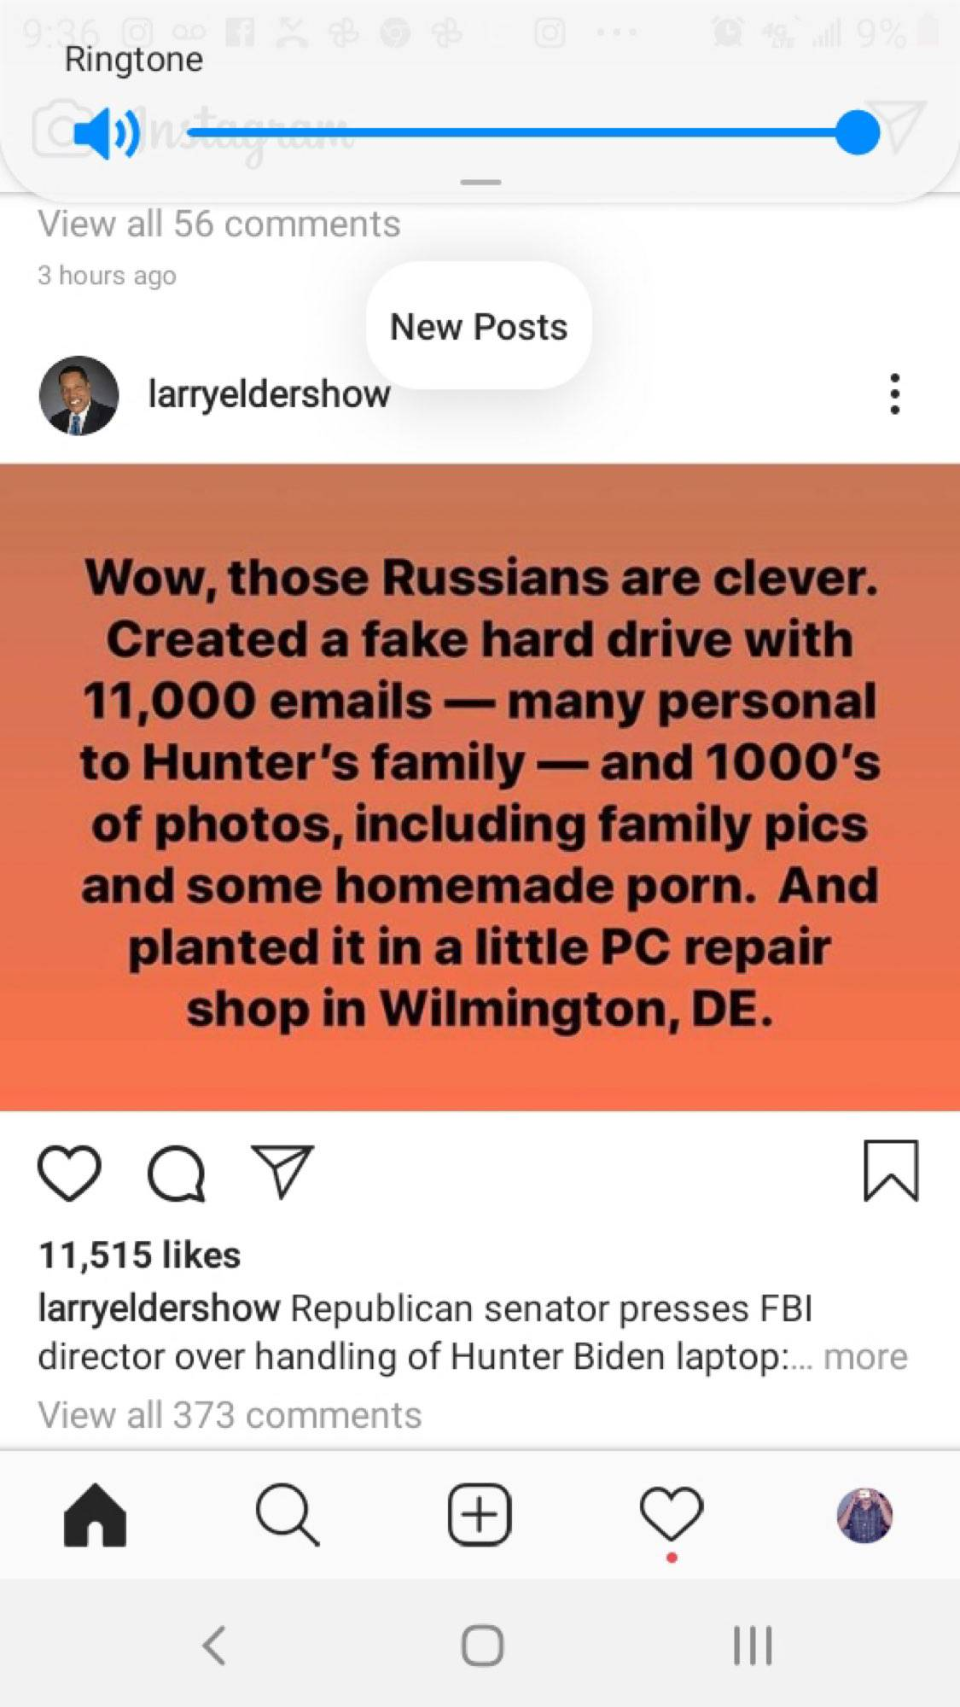Open the Search tab
The width and height of the screenshot is (960, 1707).
[287, 1515]
